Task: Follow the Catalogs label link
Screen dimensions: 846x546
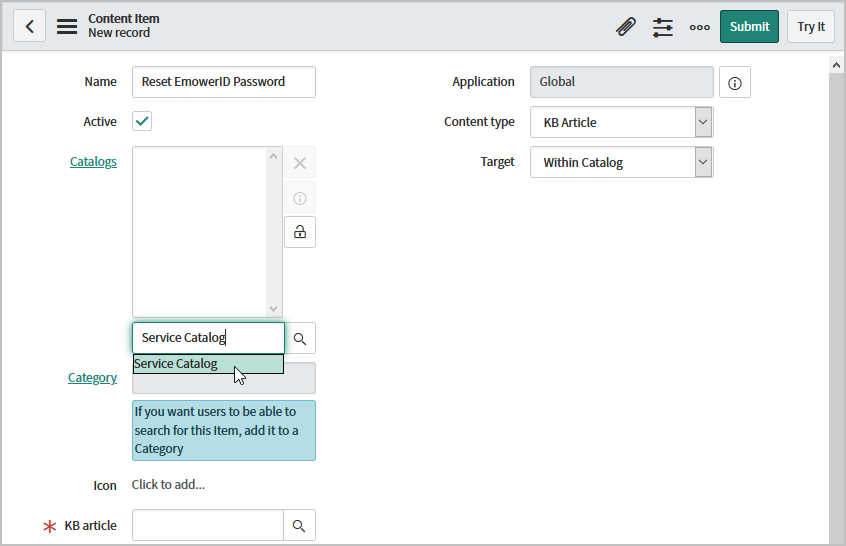Action: (93, 162)
